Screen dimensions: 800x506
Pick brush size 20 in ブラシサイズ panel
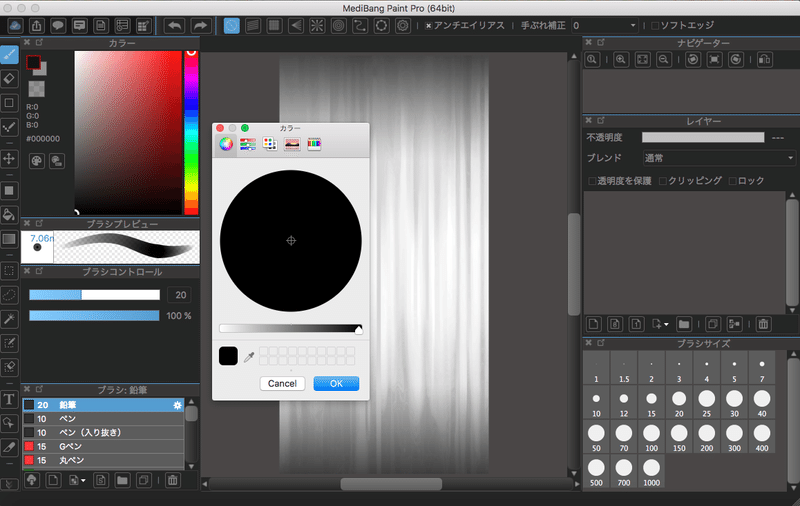(679, 403)
